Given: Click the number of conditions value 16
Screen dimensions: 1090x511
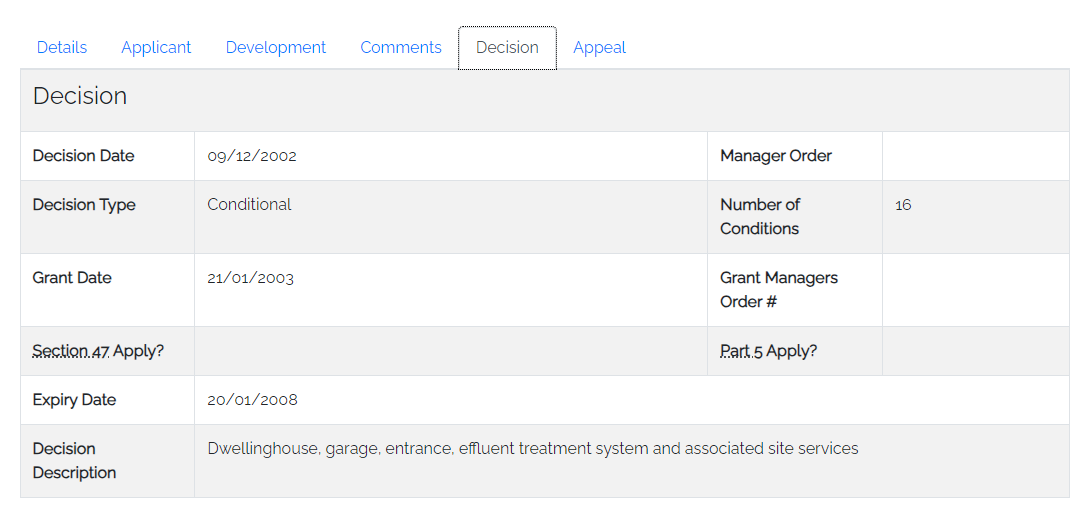Looking at the screenshot, I should (903, 205).
